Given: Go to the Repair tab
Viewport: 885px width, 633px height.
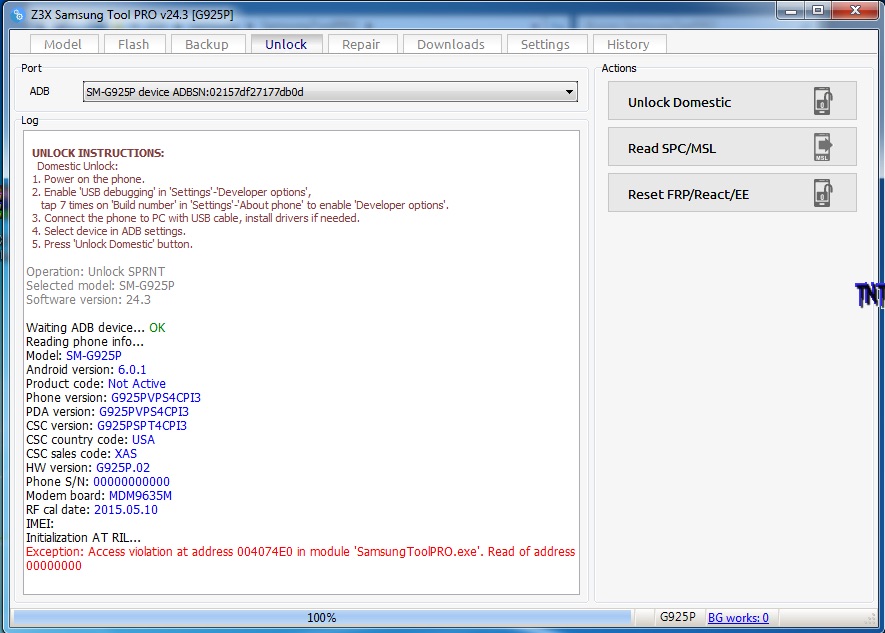Looking at the screenshot, I should pyautogui.click(x=361, y=44).
